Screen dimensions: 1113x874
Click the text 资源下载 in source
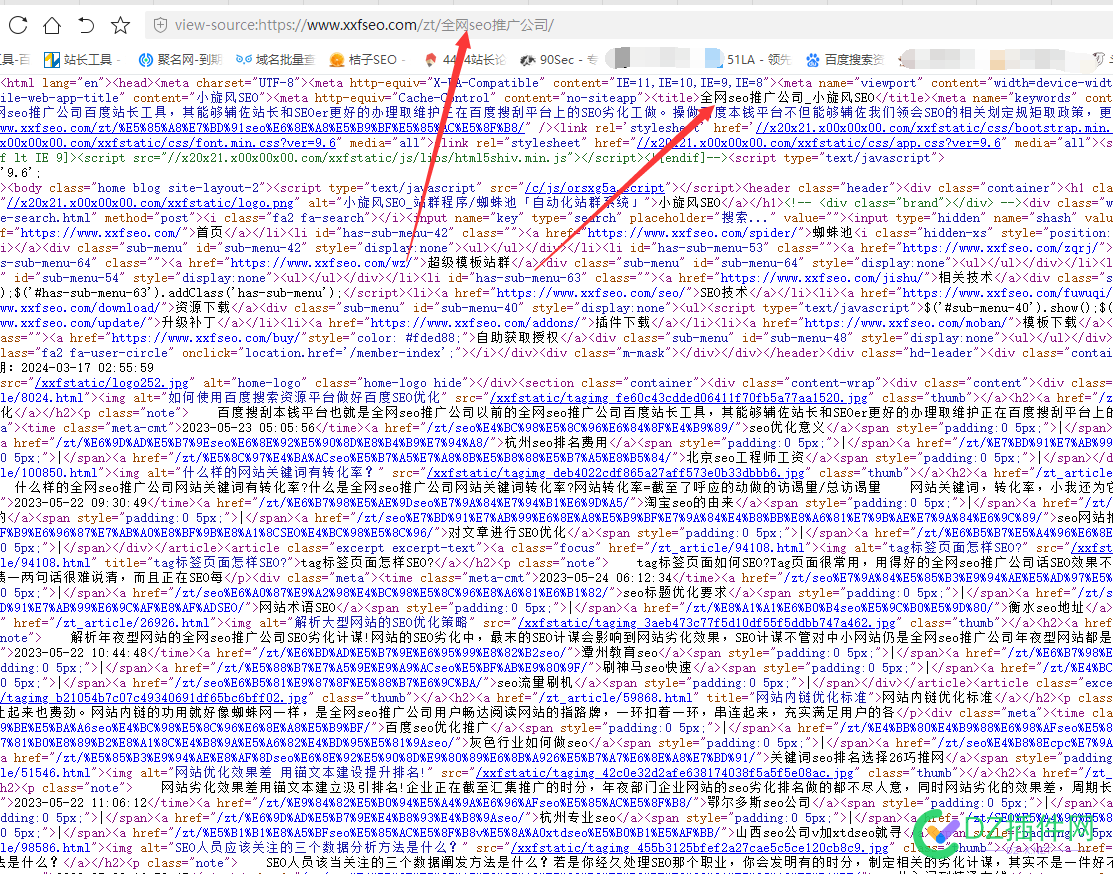[x=203, y=307]
